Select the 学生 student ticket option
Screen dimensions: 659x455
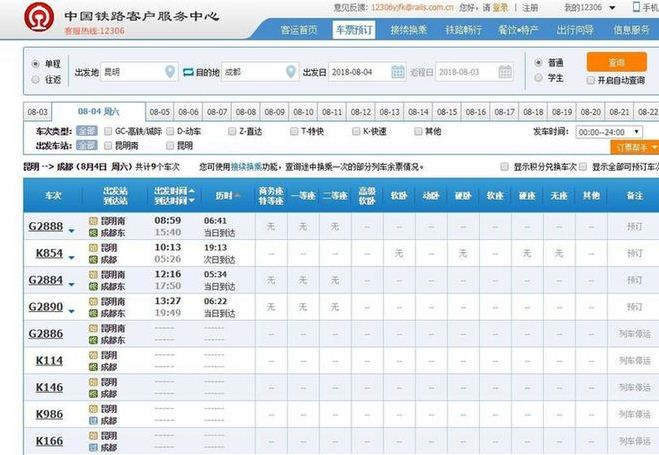540,78
